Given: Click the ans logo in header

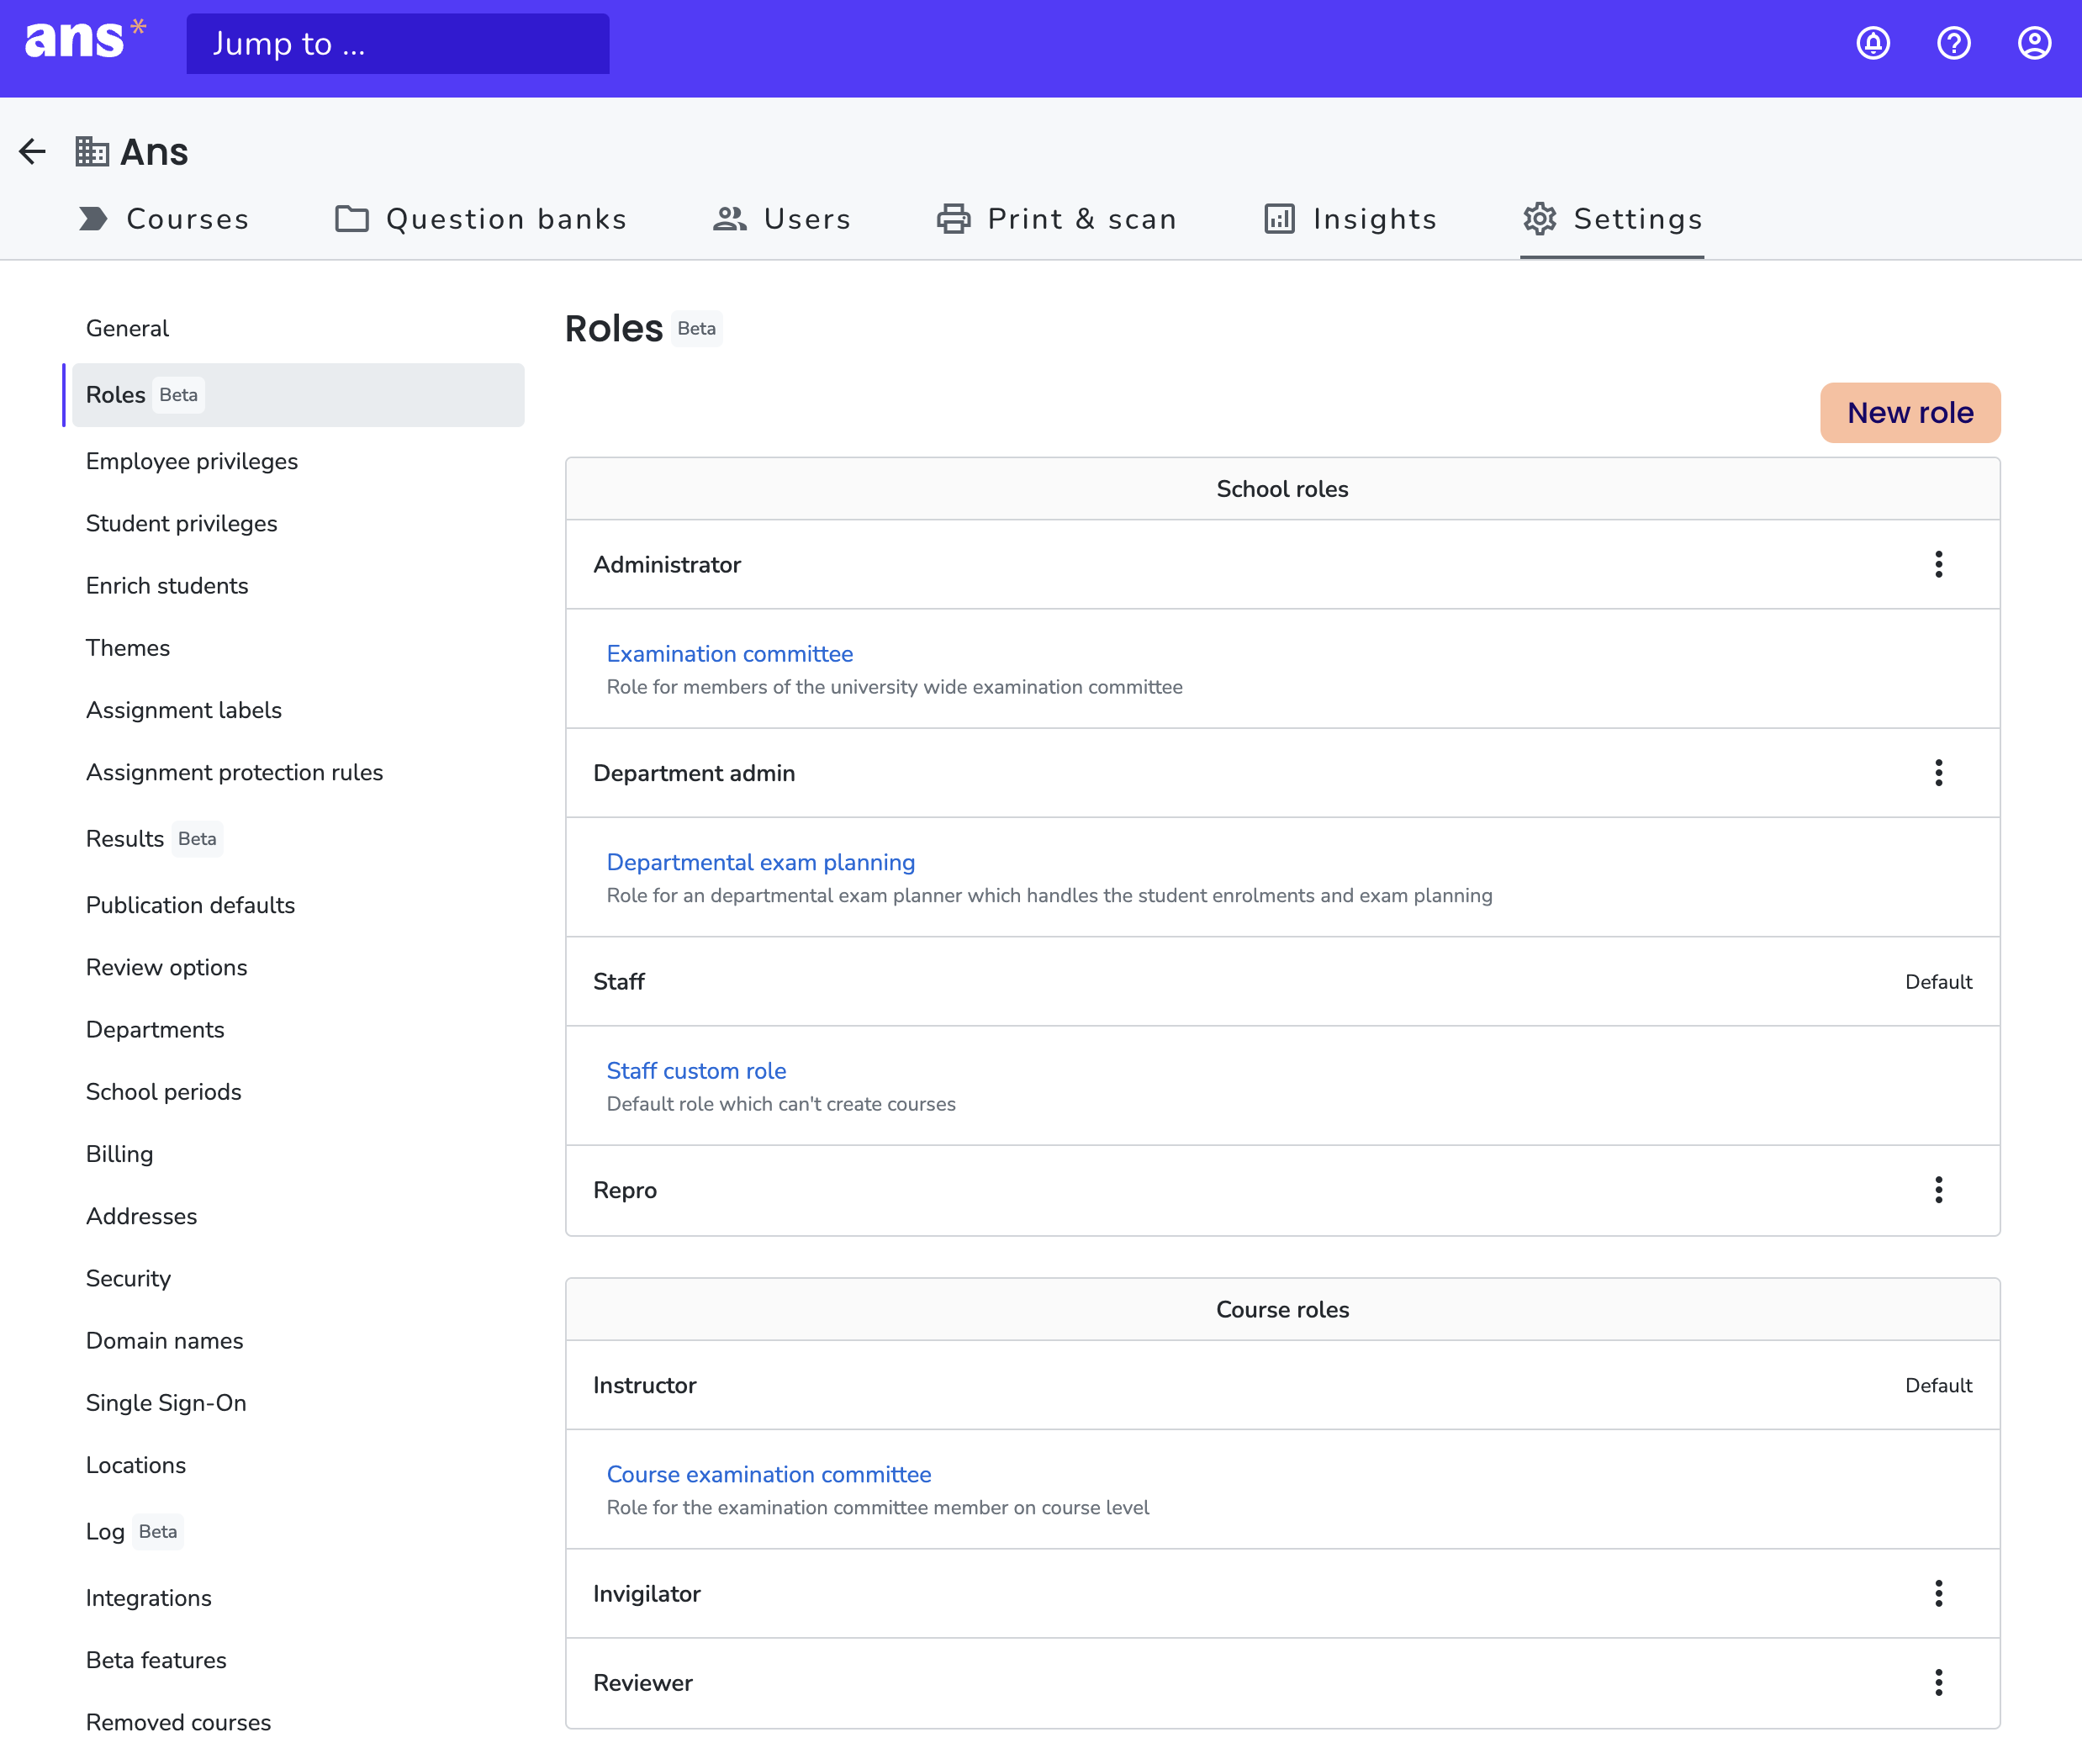Looking at the screenshot, I should (85, 40).
